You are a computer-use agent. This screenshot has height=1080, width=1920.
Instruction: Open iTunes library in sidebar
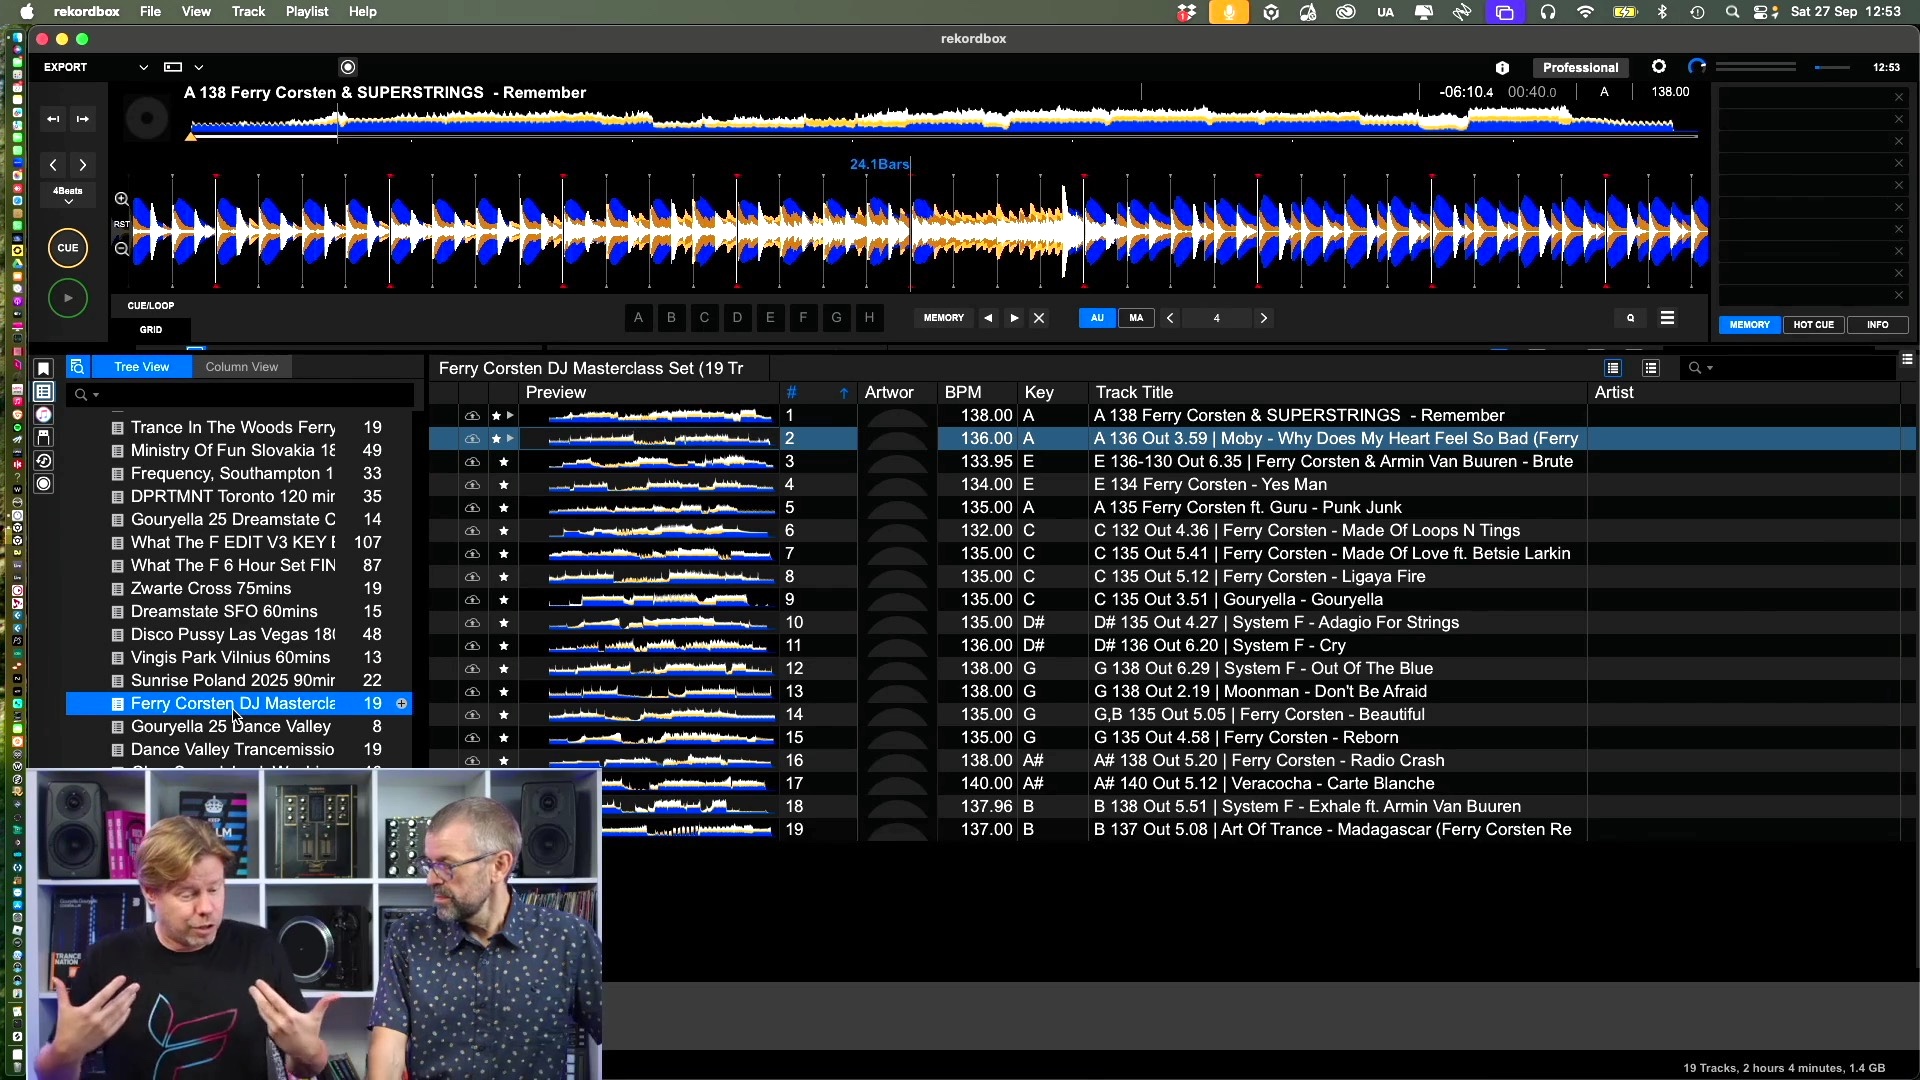coord(43,415)
